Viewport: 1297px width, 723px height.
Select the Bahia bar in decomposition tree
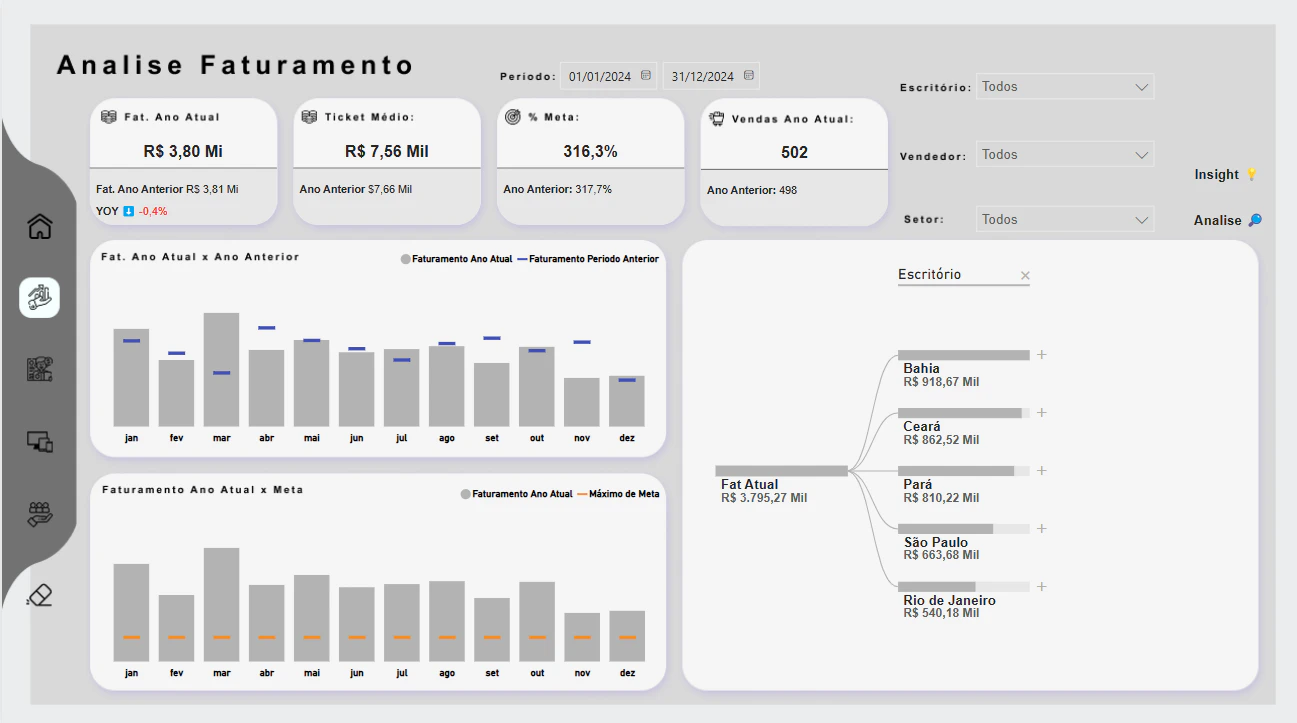964,355
